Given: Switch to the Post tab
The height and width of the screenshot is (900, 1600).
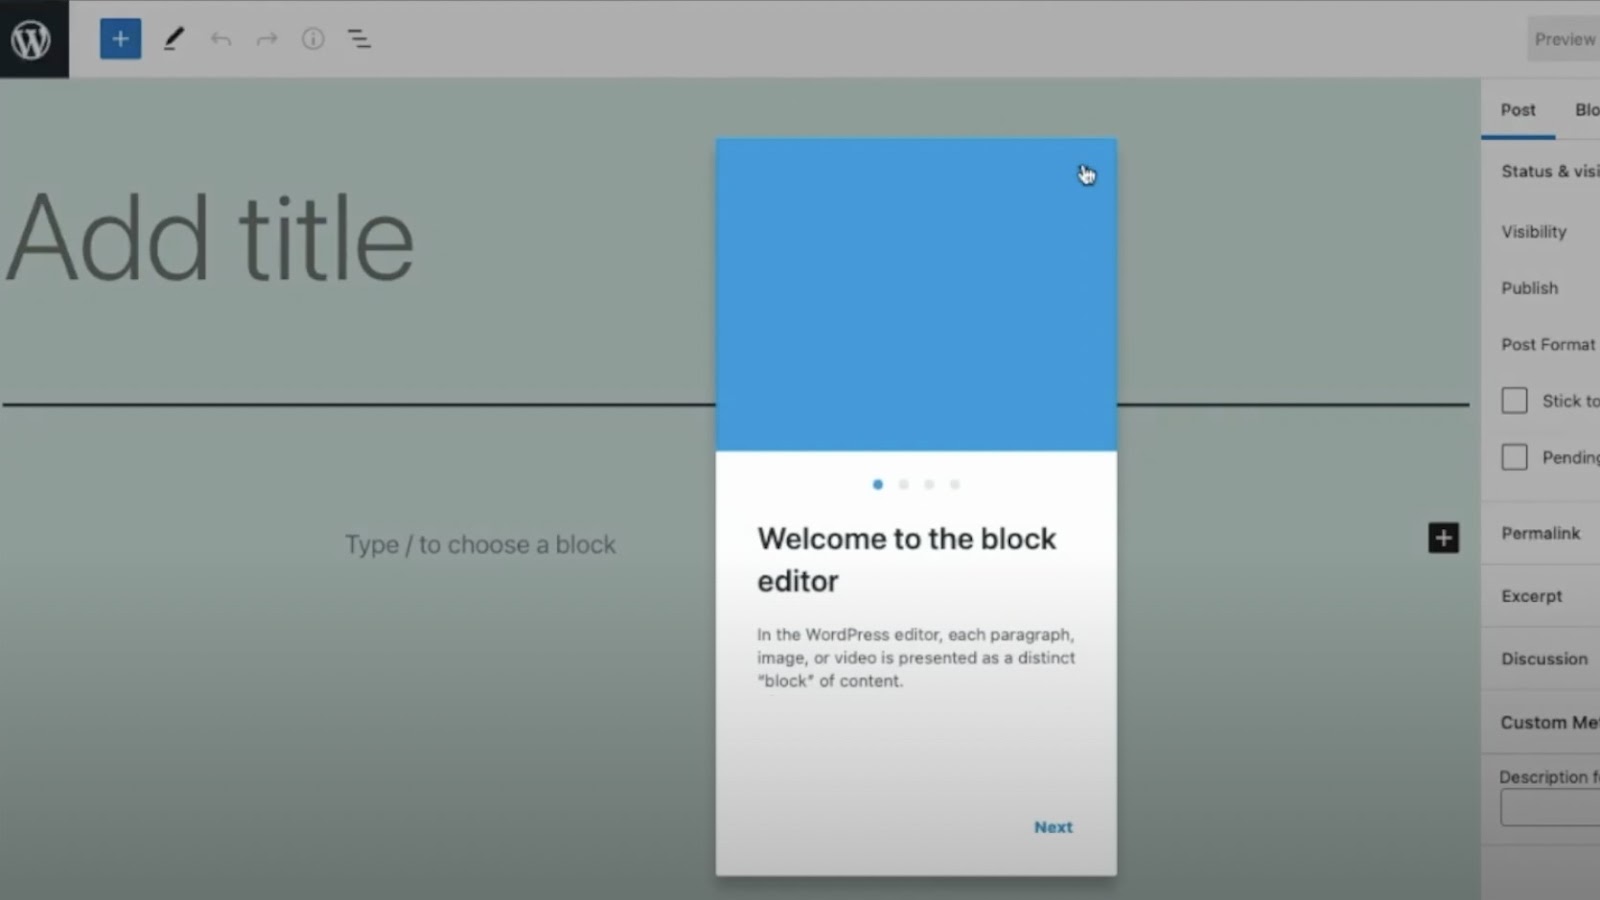Looking at the screenshot, I should point(1518,110).
